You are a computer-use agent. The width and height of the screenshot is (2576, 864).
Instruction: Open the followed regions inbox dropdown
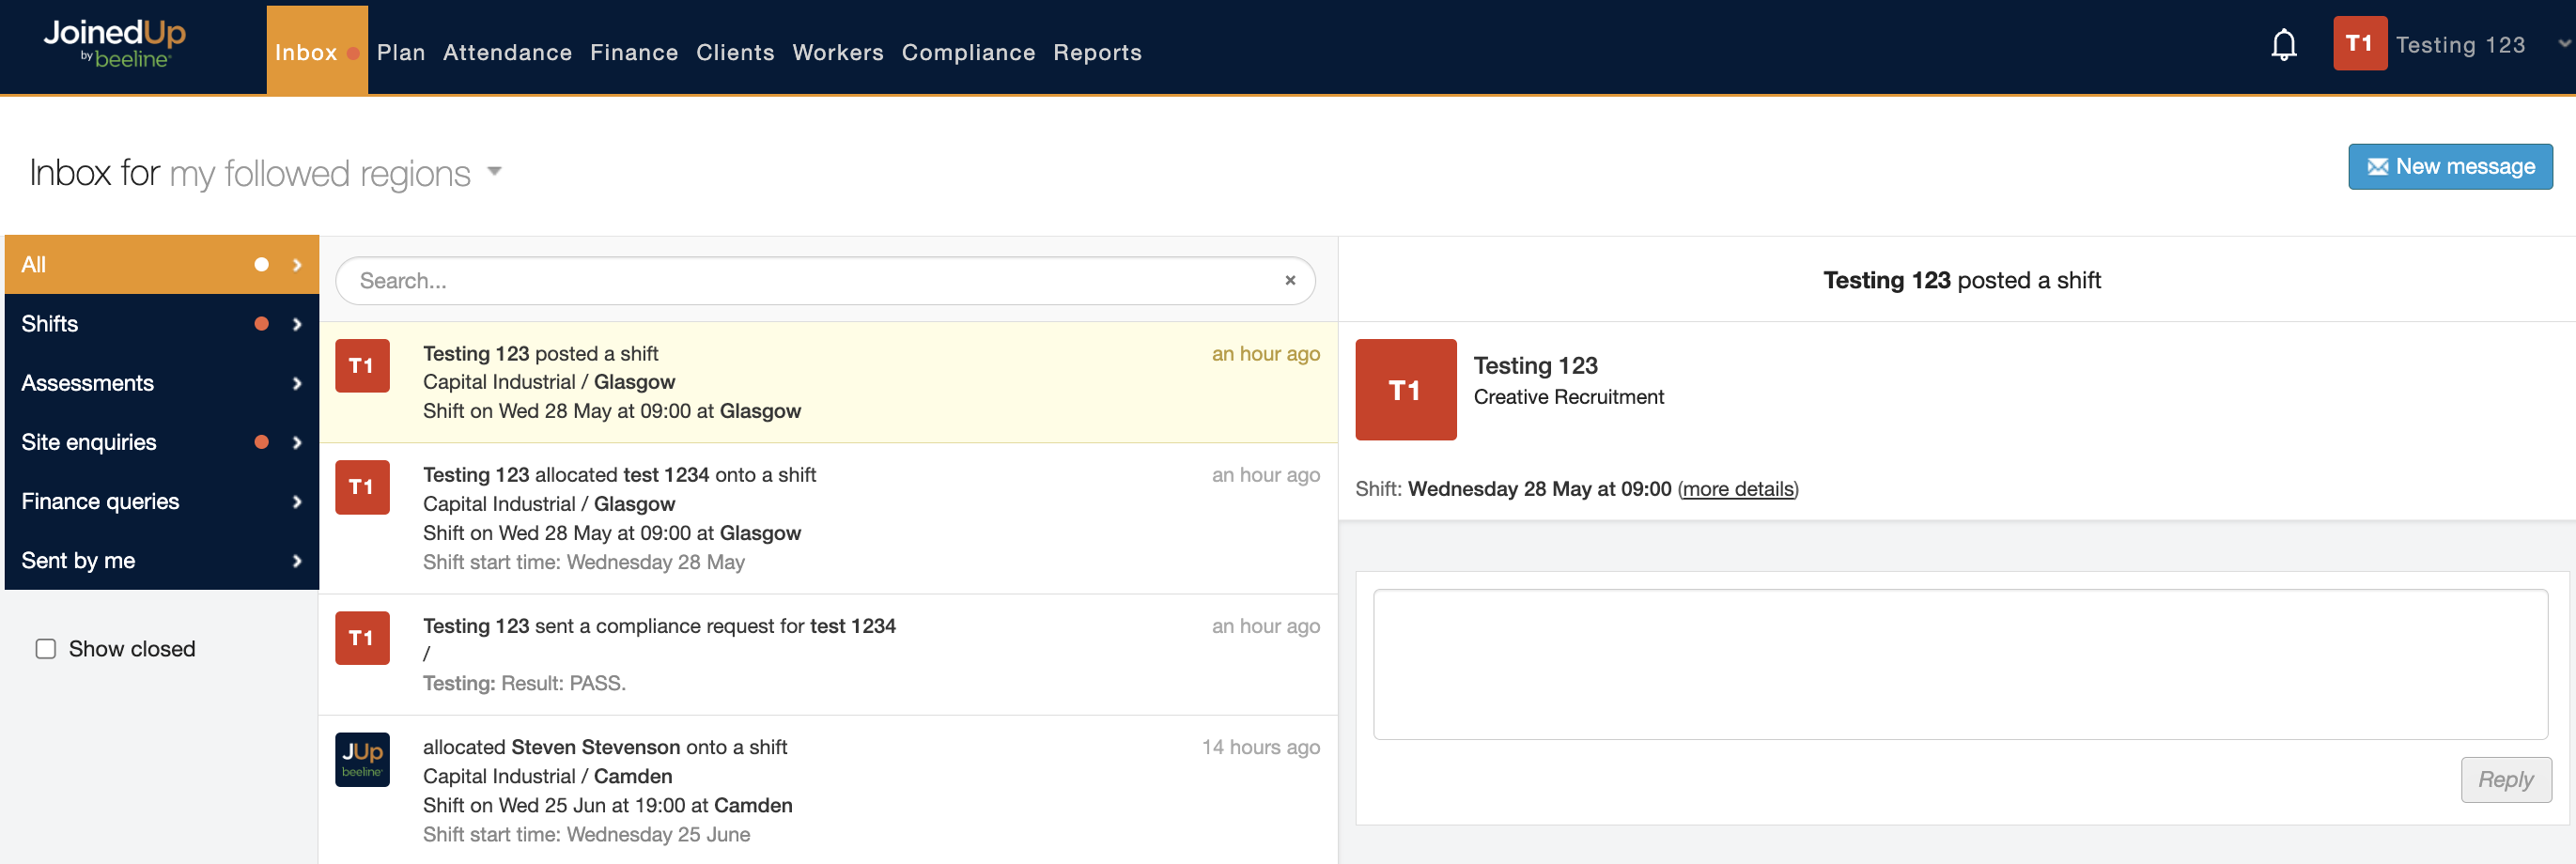(x=494, y=172)
